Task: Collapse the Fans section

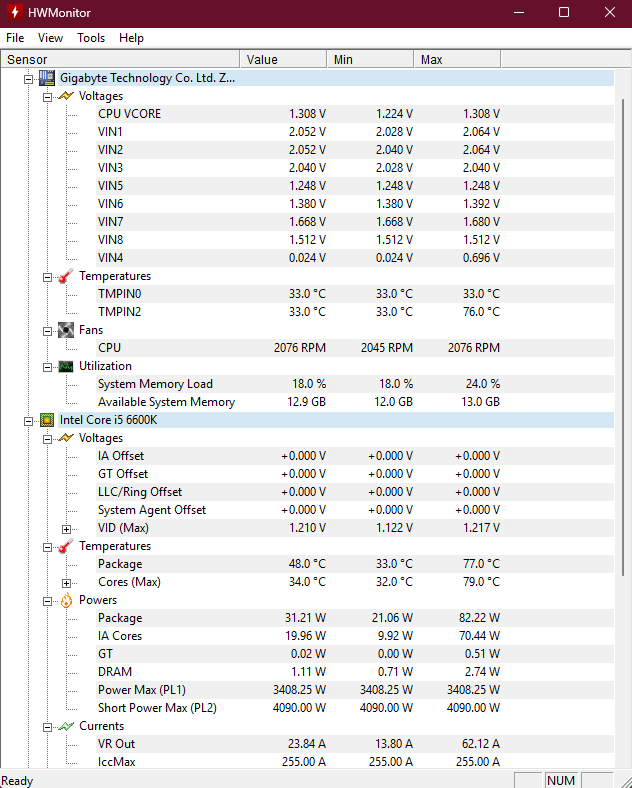Action: click(x=47, y=330)
